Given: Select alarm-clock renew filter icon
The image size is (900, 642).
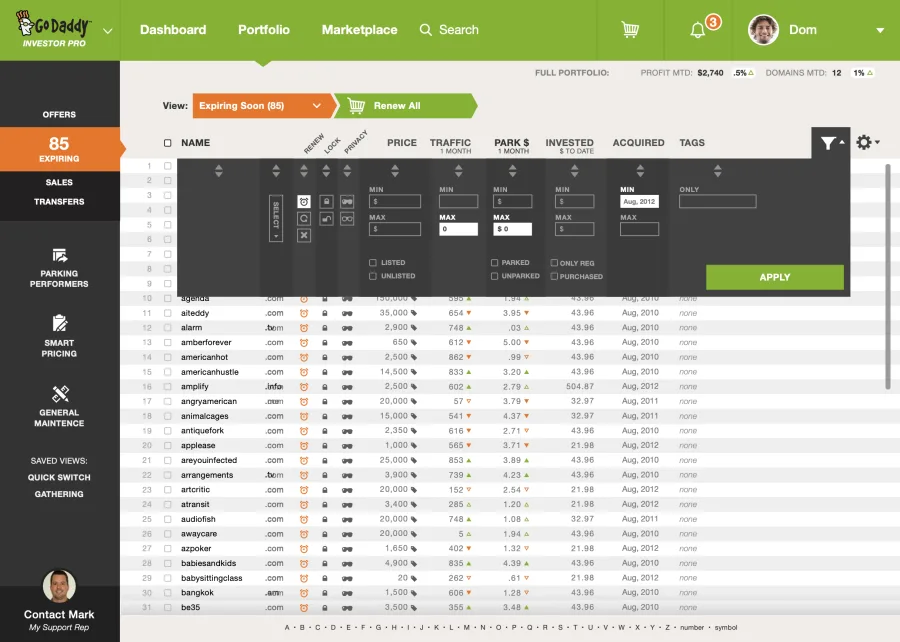Looking at the screenshot, I should (304, 201).
